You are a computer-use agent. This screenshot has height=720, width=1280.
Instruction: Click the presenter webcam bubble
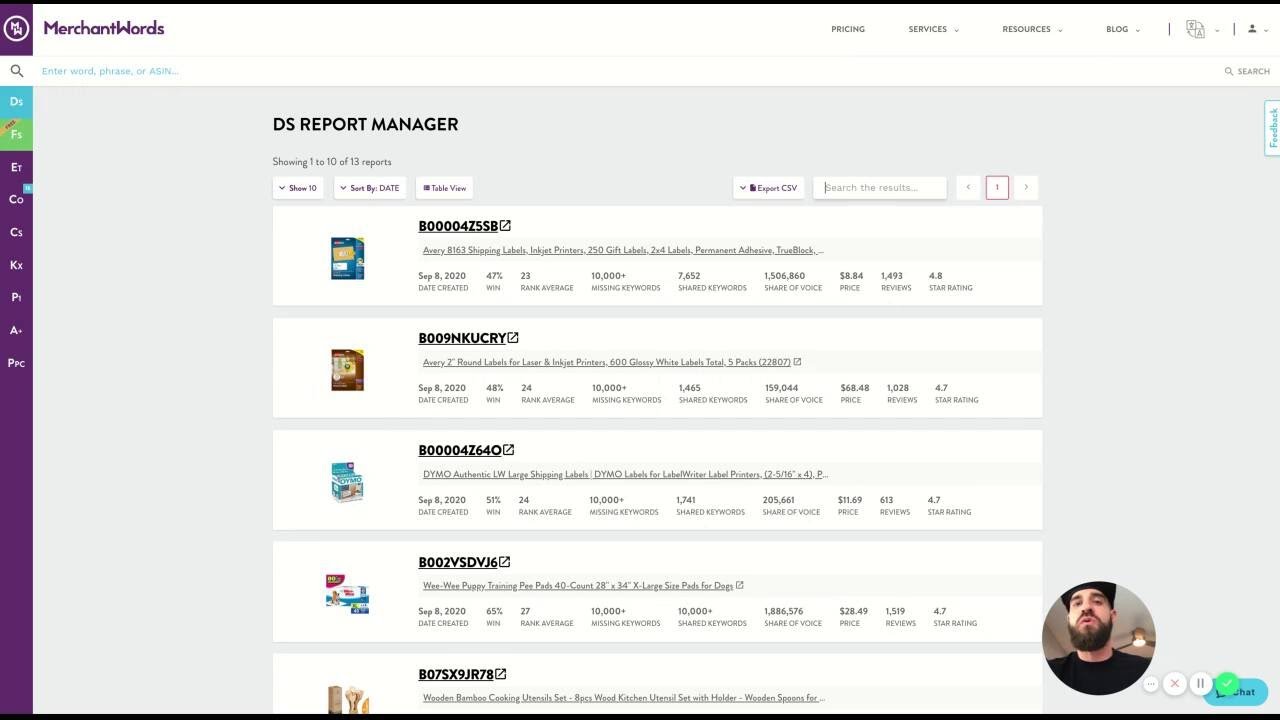[1098, 638]
